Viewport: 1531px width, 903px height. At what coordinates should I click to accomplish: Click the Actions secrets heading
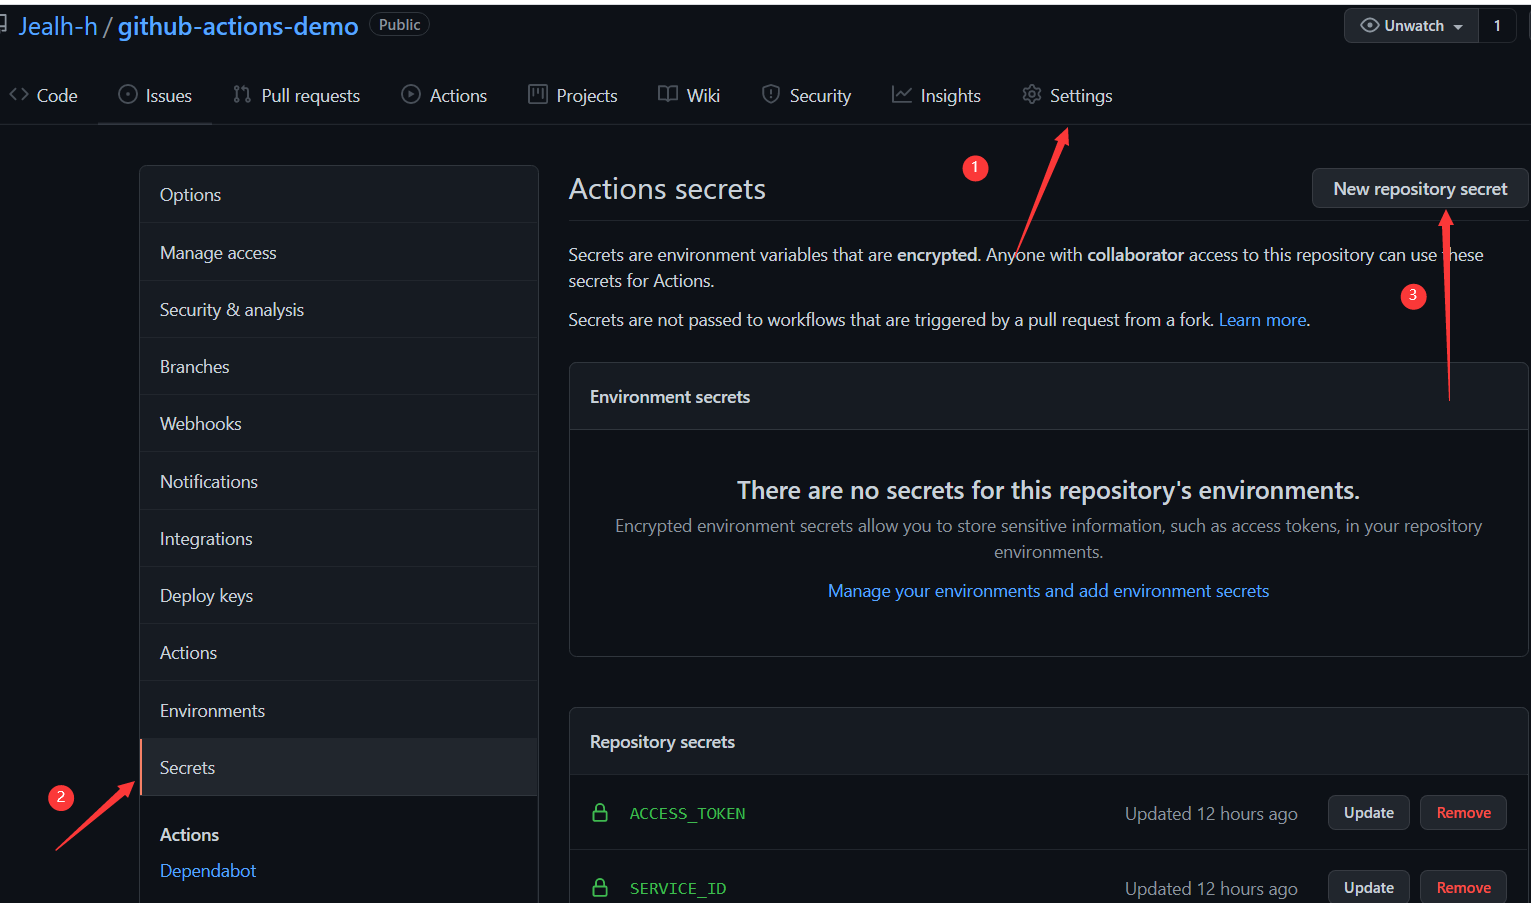[x=667, y=189]
